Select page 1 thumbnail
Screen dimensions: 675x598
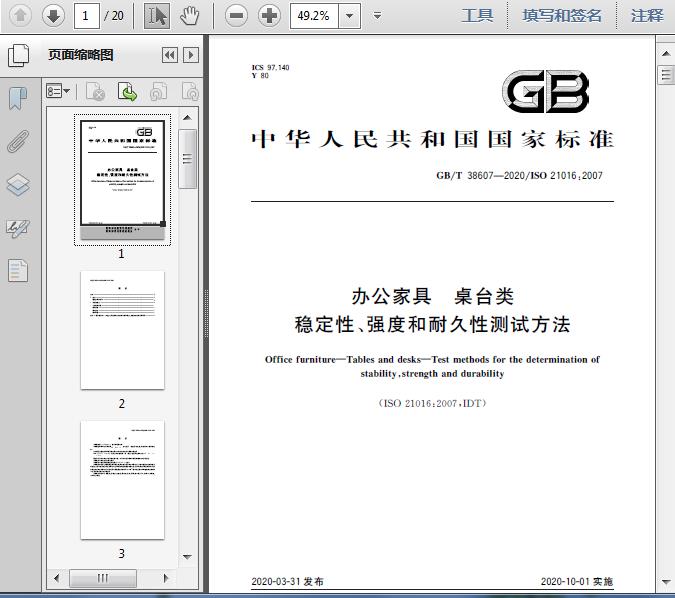tap(122, 179)
